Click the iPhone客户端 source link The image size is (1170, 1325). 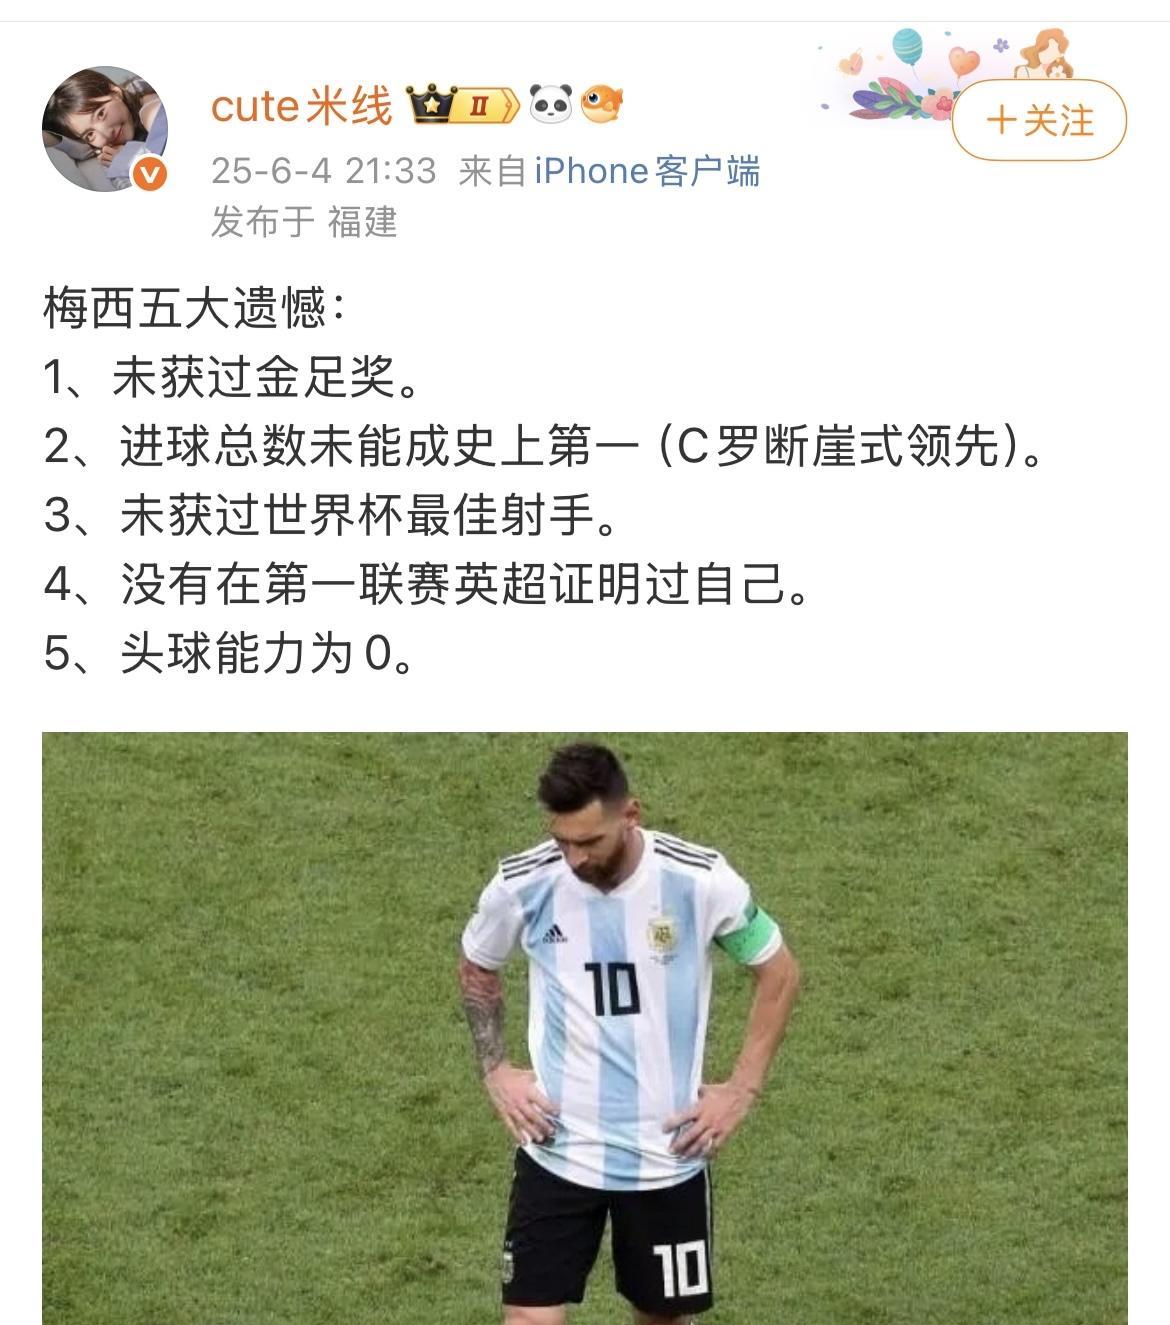pyautogui.click(x=647, y=172)
